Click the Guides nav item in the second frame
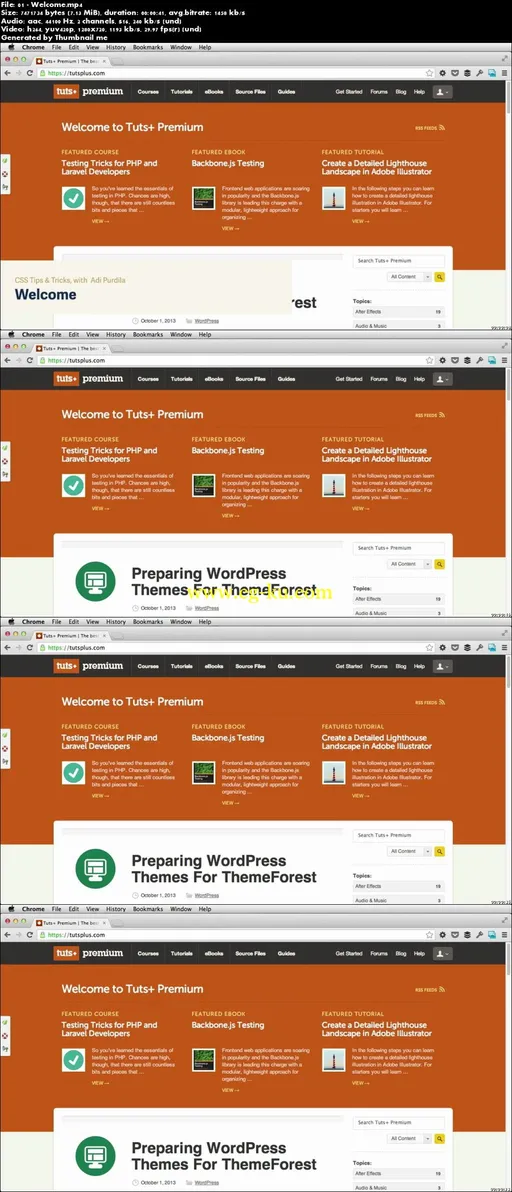 [286, 379]
